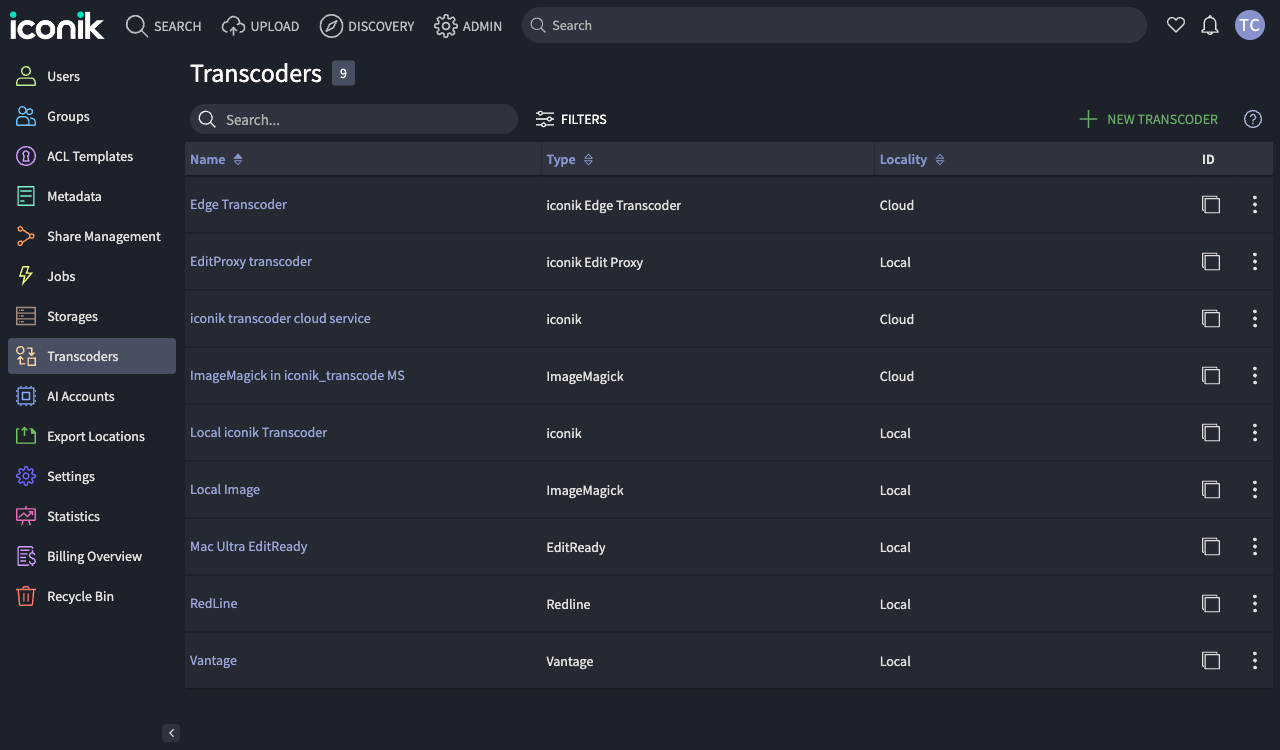1280x750 pixels.
Task: Click the New Transcoder button
Action: 1149,119
